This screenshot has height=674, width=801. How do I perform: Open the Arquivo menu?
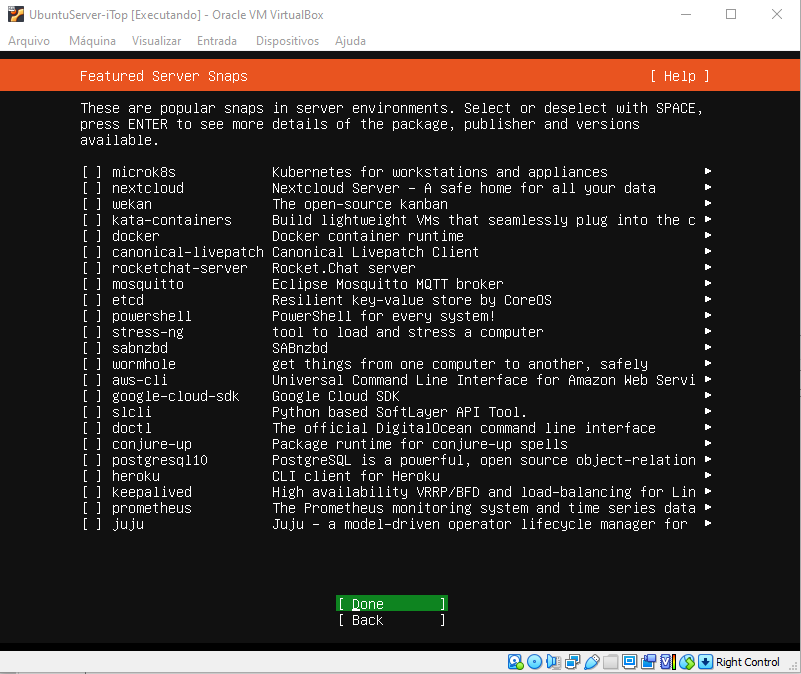29,41
